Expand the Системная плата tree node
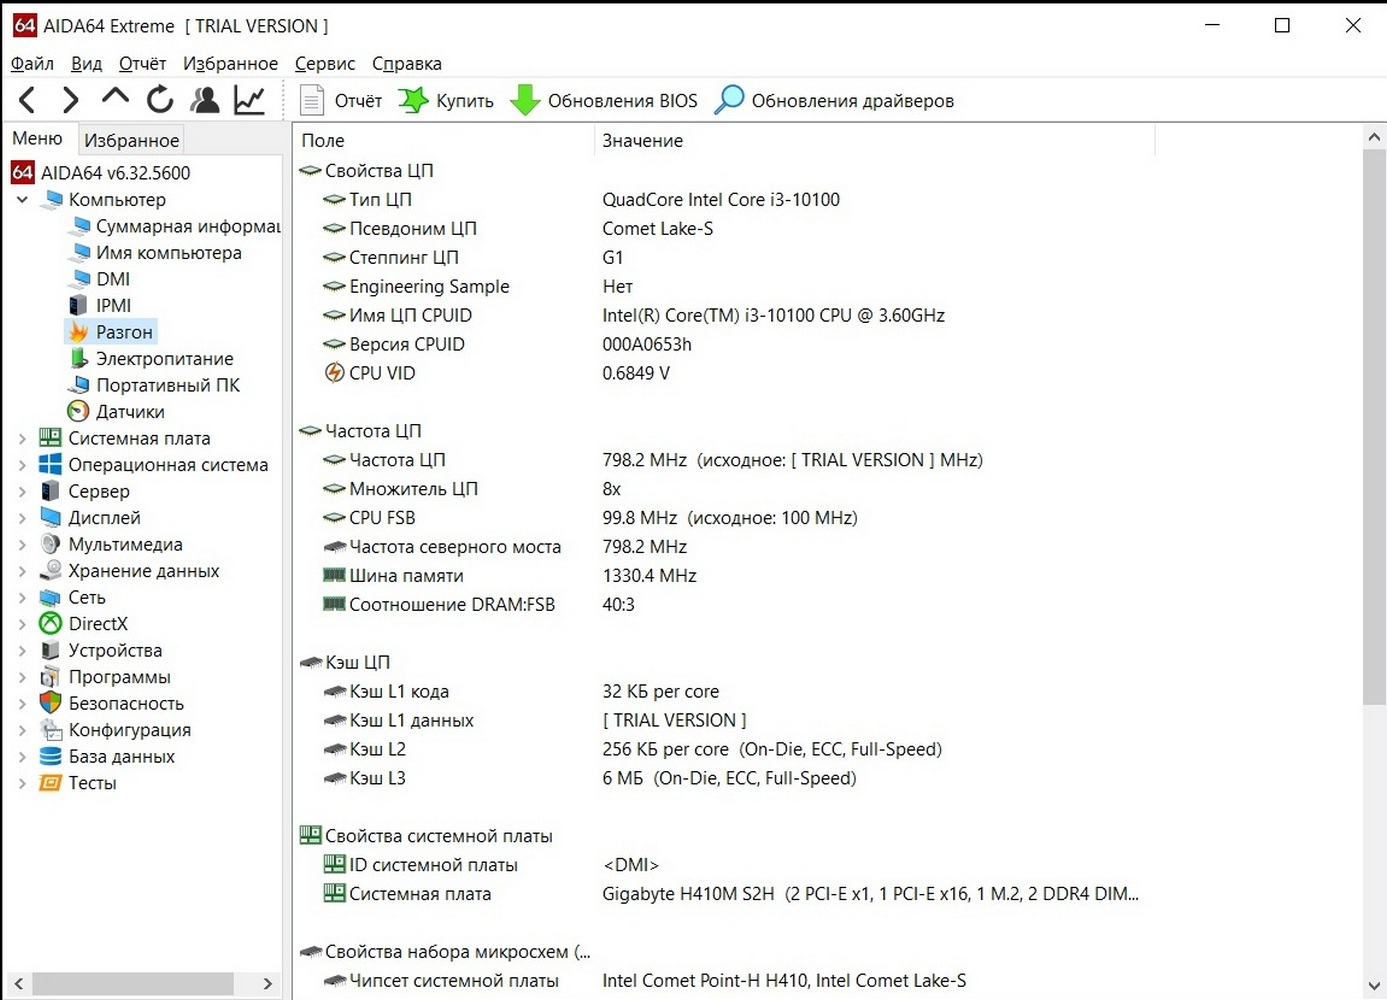The width and height of the screenshot is (1387, 1000). [22, 438]
